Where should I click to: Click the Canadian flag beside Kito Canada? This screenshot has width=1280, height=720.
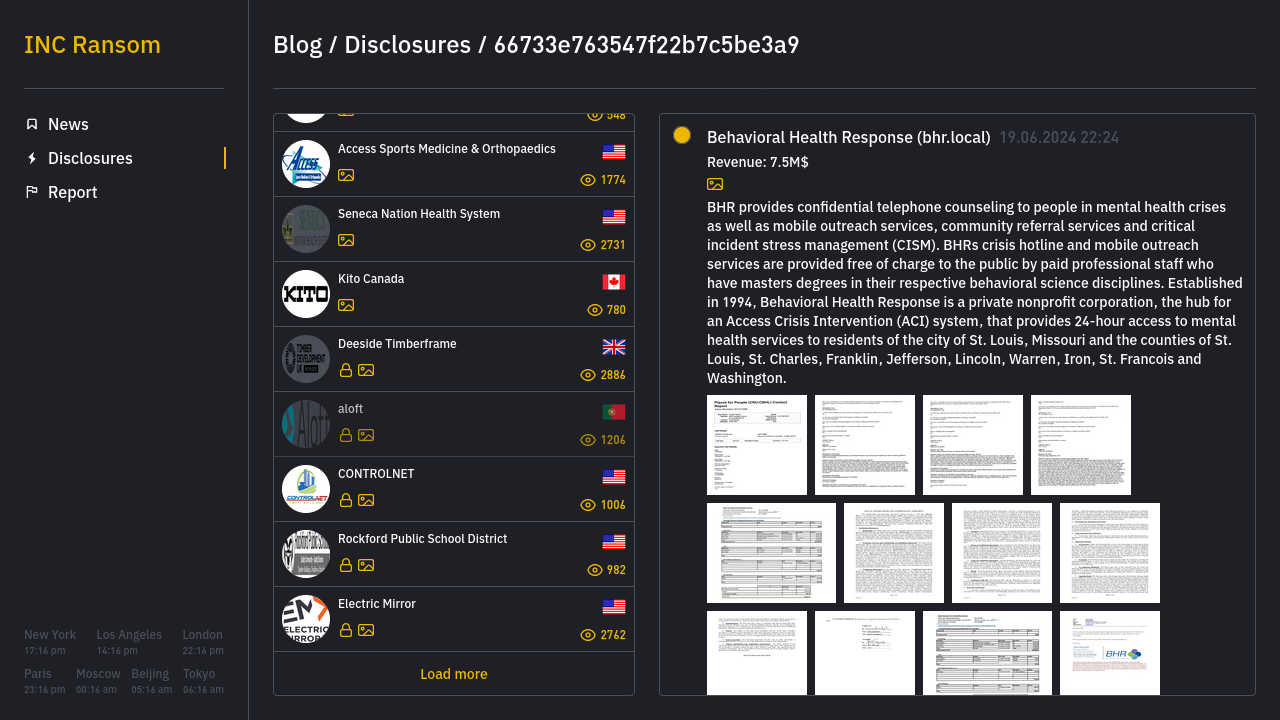click(614, 282)
